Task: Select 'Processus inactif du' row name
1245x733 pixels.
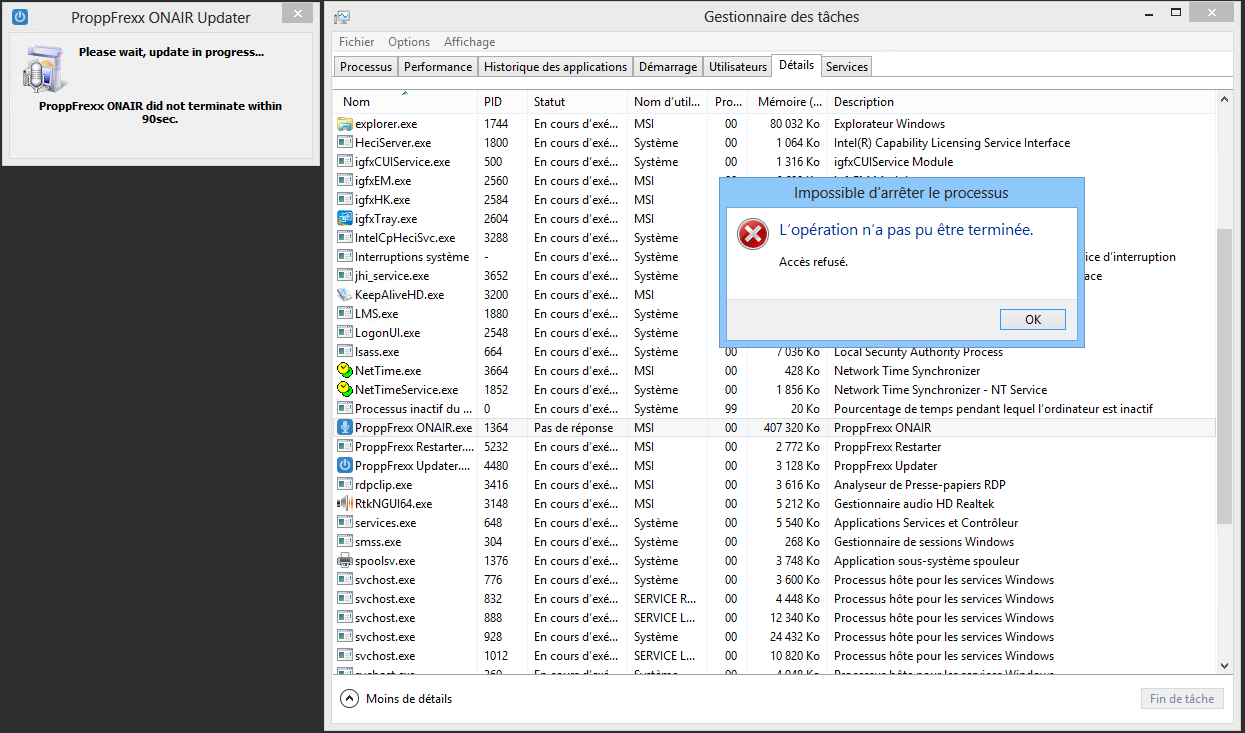Action: [x=414, y=409]
